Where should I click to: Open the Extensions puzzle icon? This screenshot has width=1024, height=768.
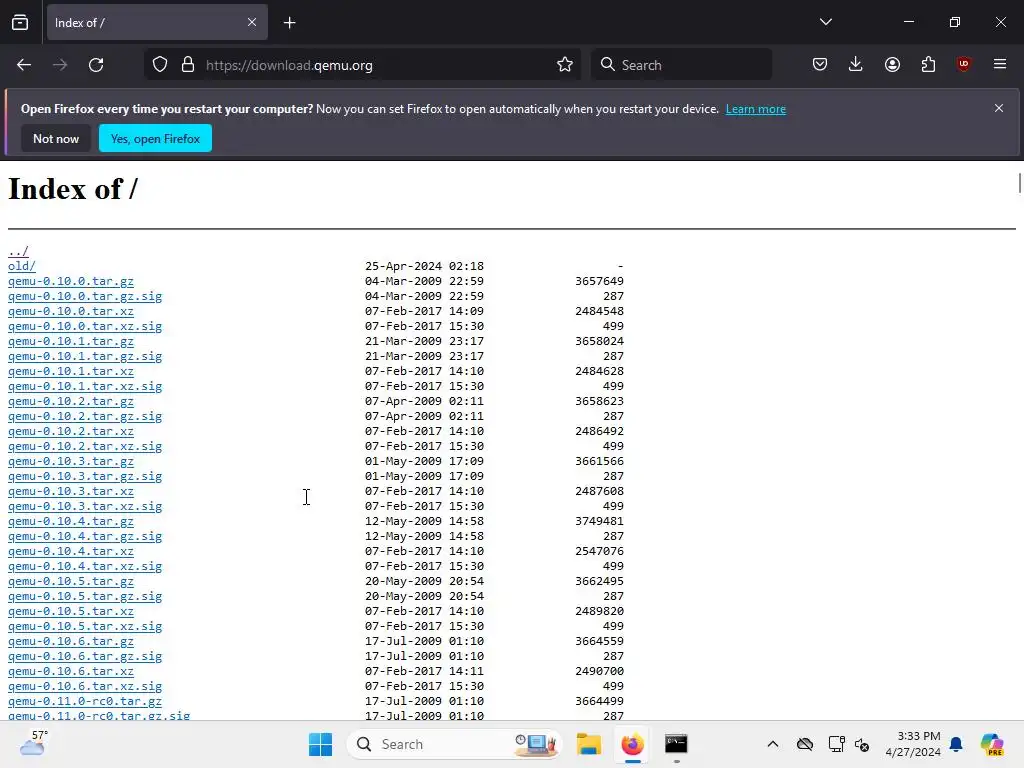pos(928,64)
